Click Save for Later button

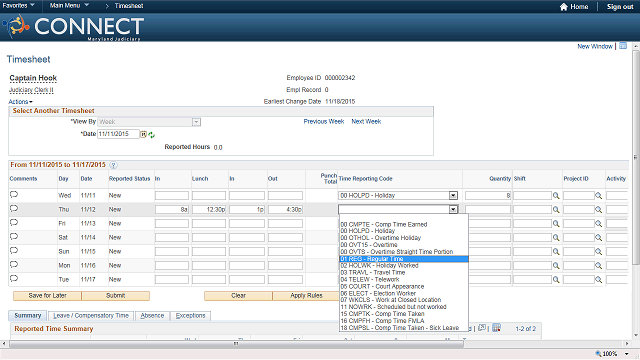47,296
